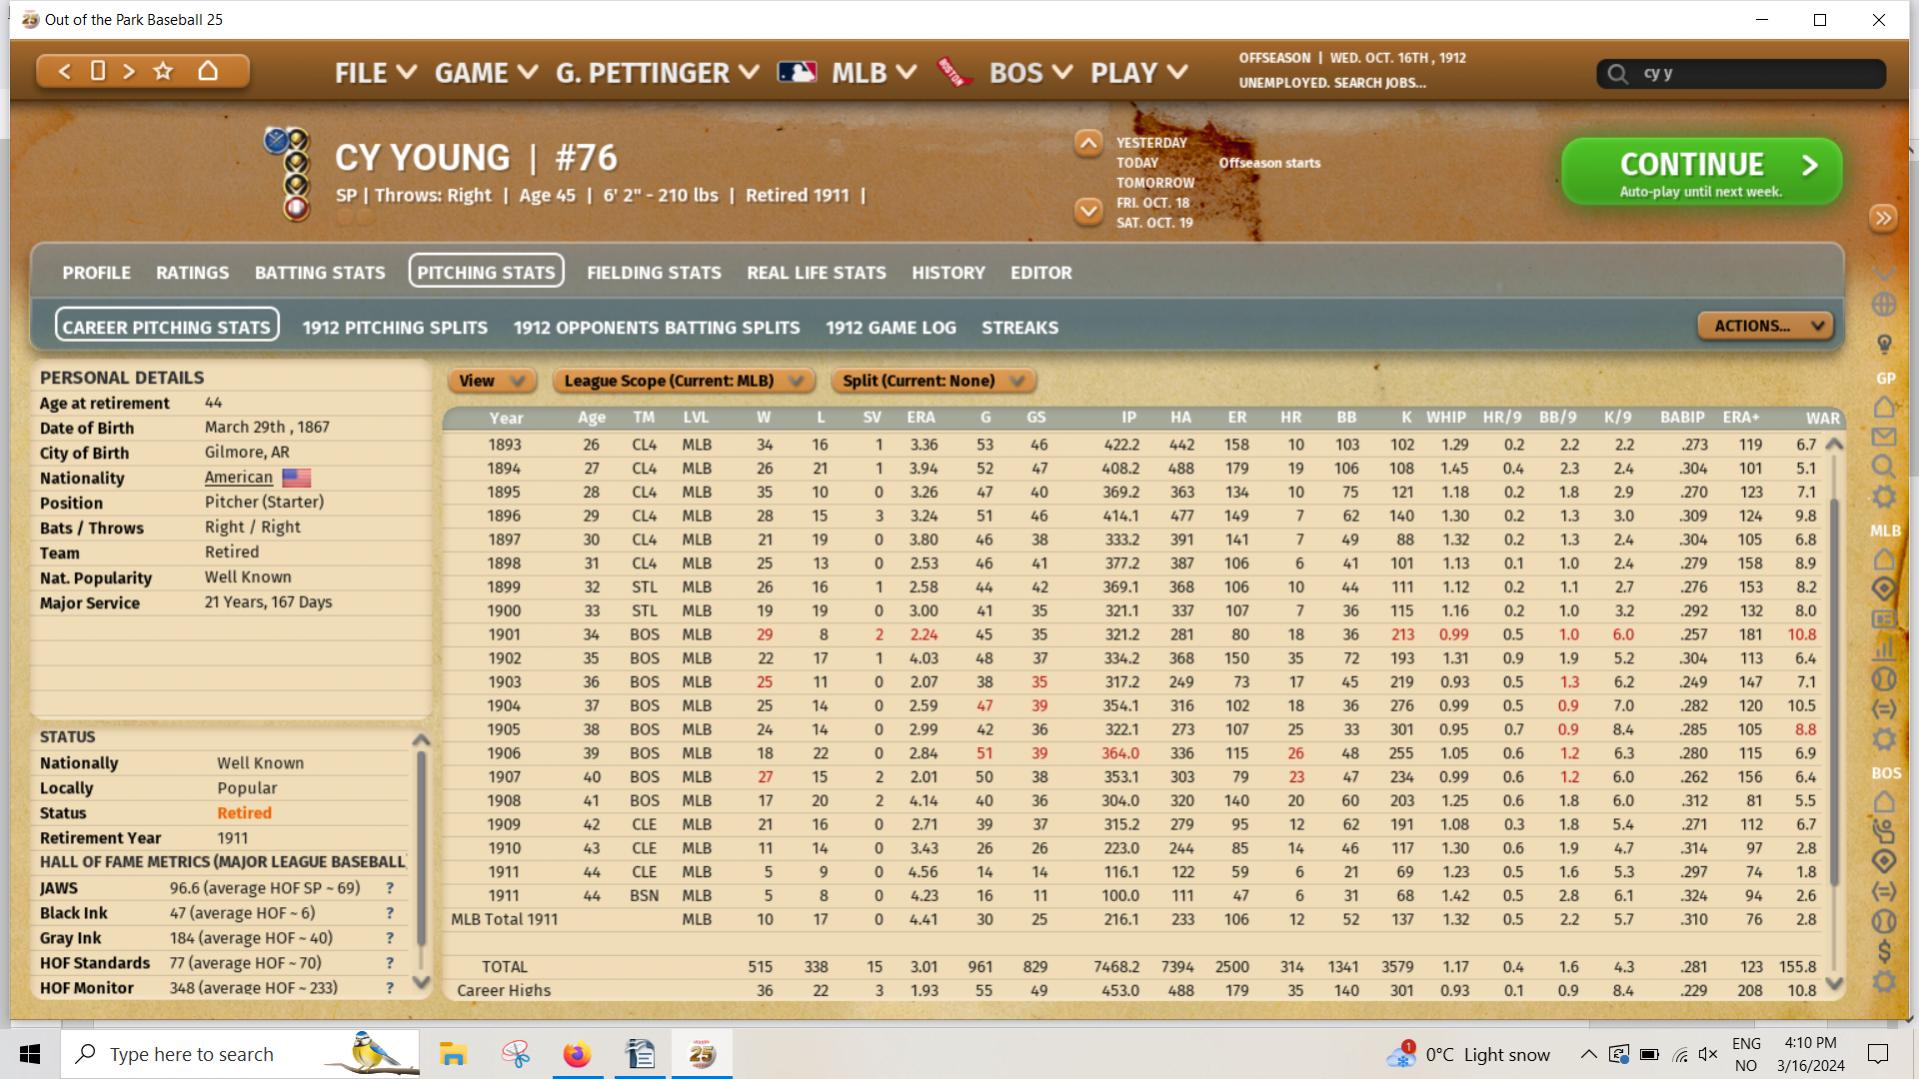The image size is (1919, 1079).
Task: Open the Actions dropdown menu
Action: 1765,326
